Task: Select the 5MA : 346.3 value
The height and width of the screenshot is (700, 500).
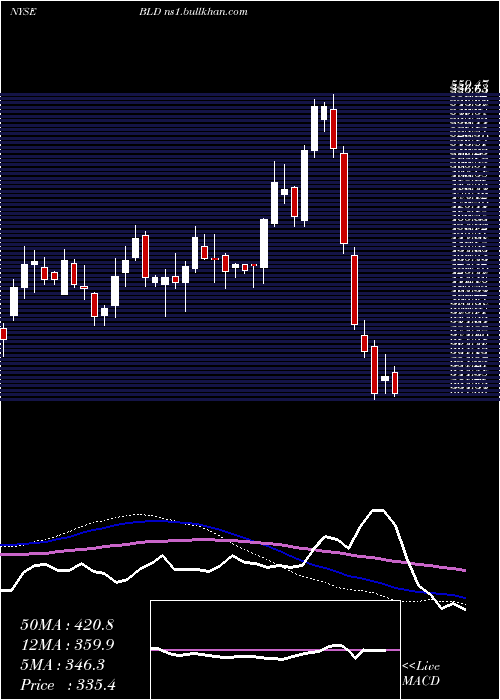Action: click(62, 665)
